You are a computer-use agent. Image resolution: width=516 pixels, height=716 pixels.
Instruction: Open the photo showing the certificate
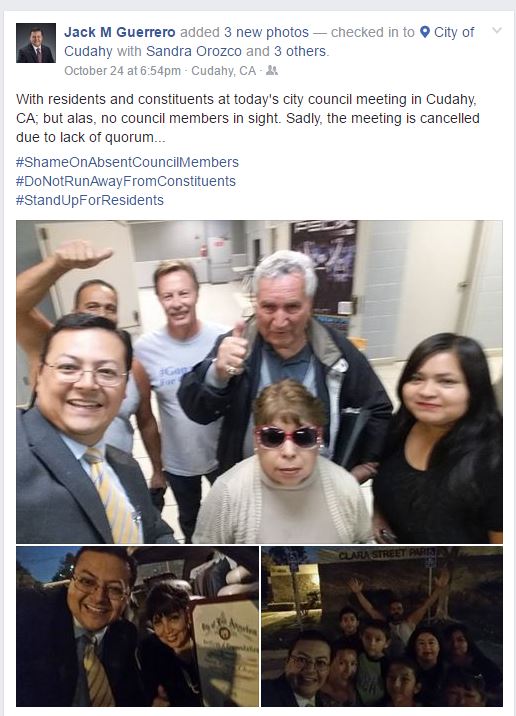pyautogui.click(x=137, y=626)
